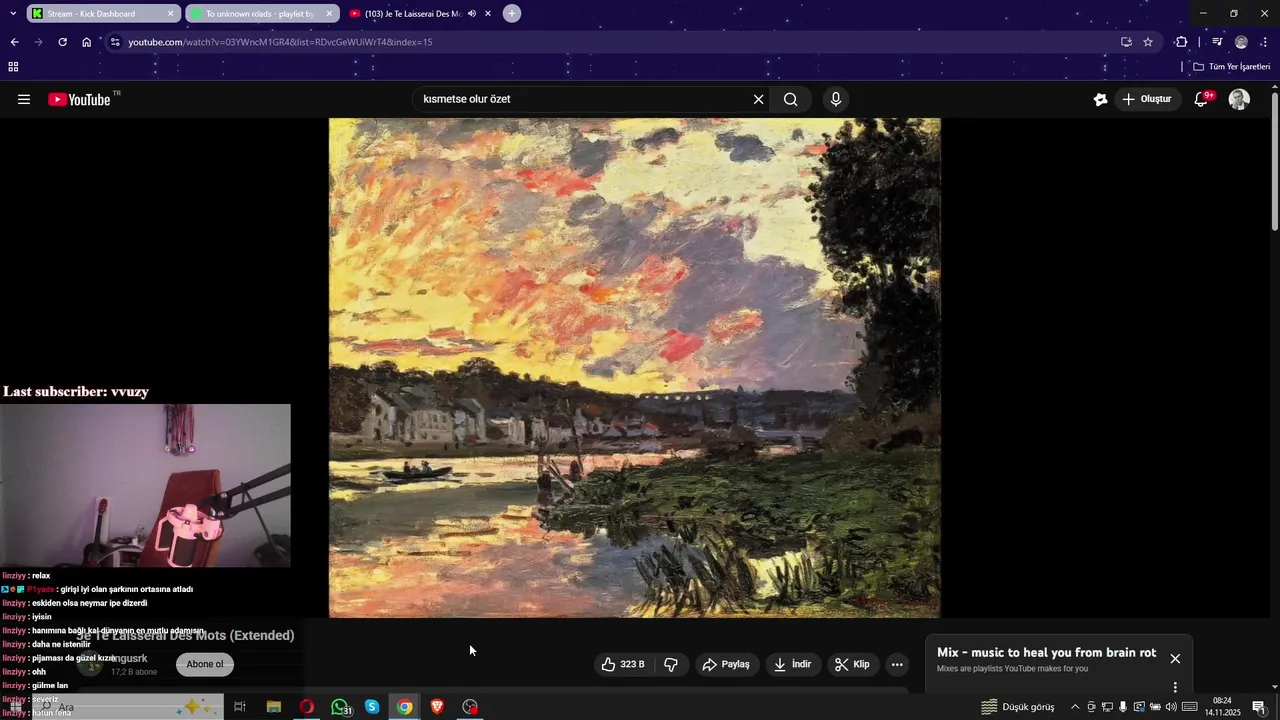Open the browser profile avatar

[x=1241, y=42]
